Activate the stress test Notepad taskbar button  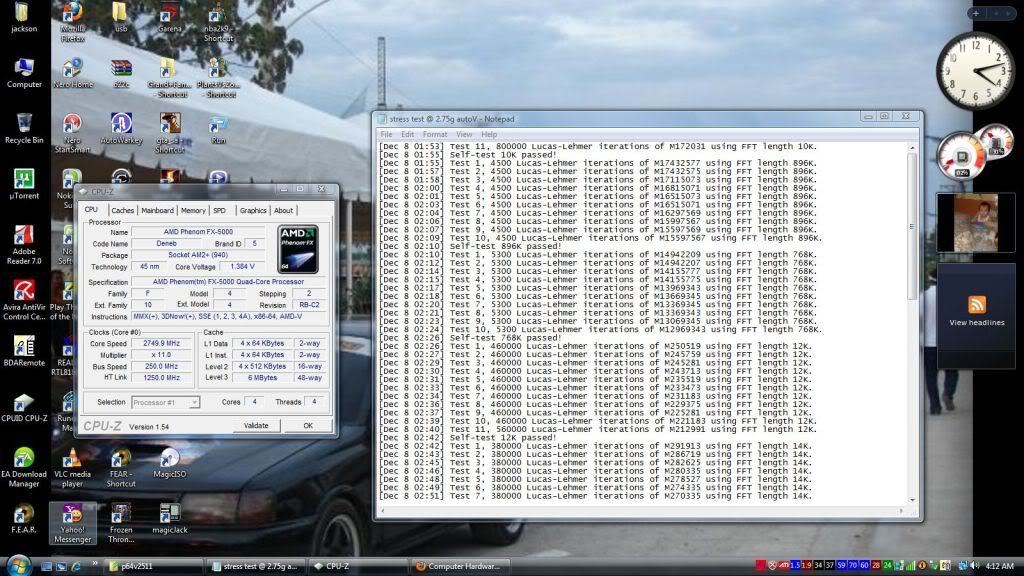[x=255, y=566]
